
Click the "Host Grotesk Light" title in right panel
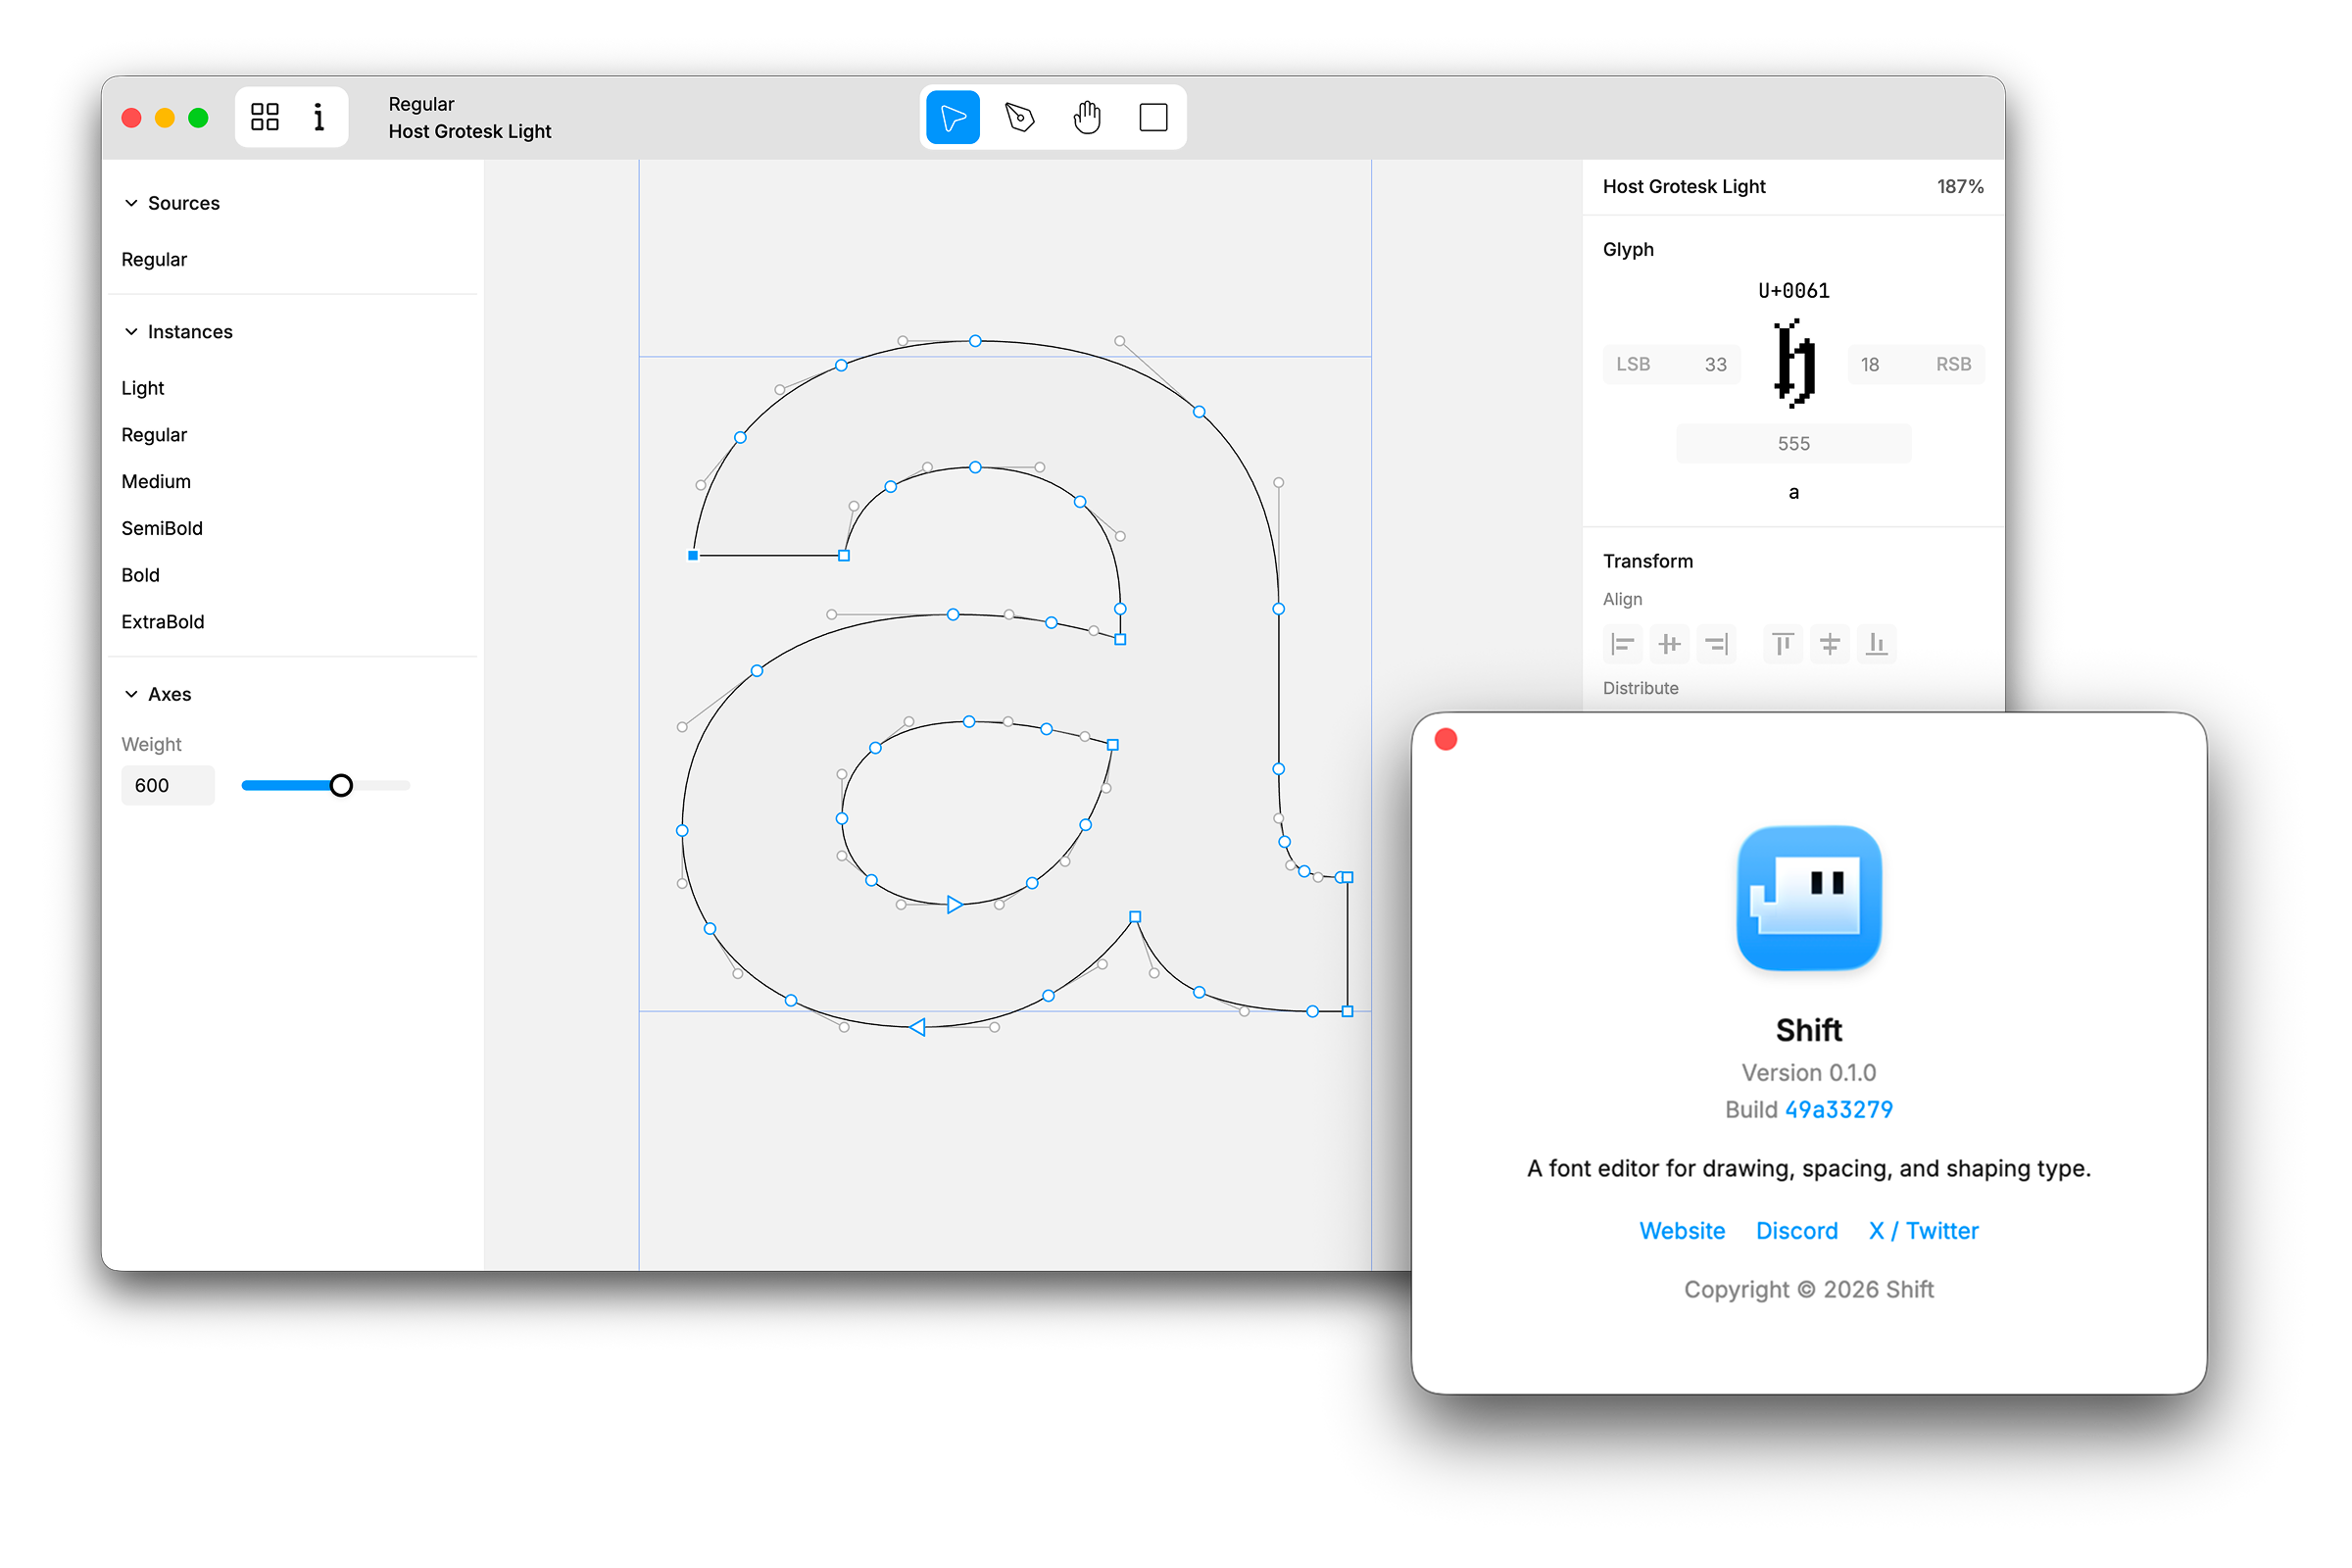tap(1684, 187)
